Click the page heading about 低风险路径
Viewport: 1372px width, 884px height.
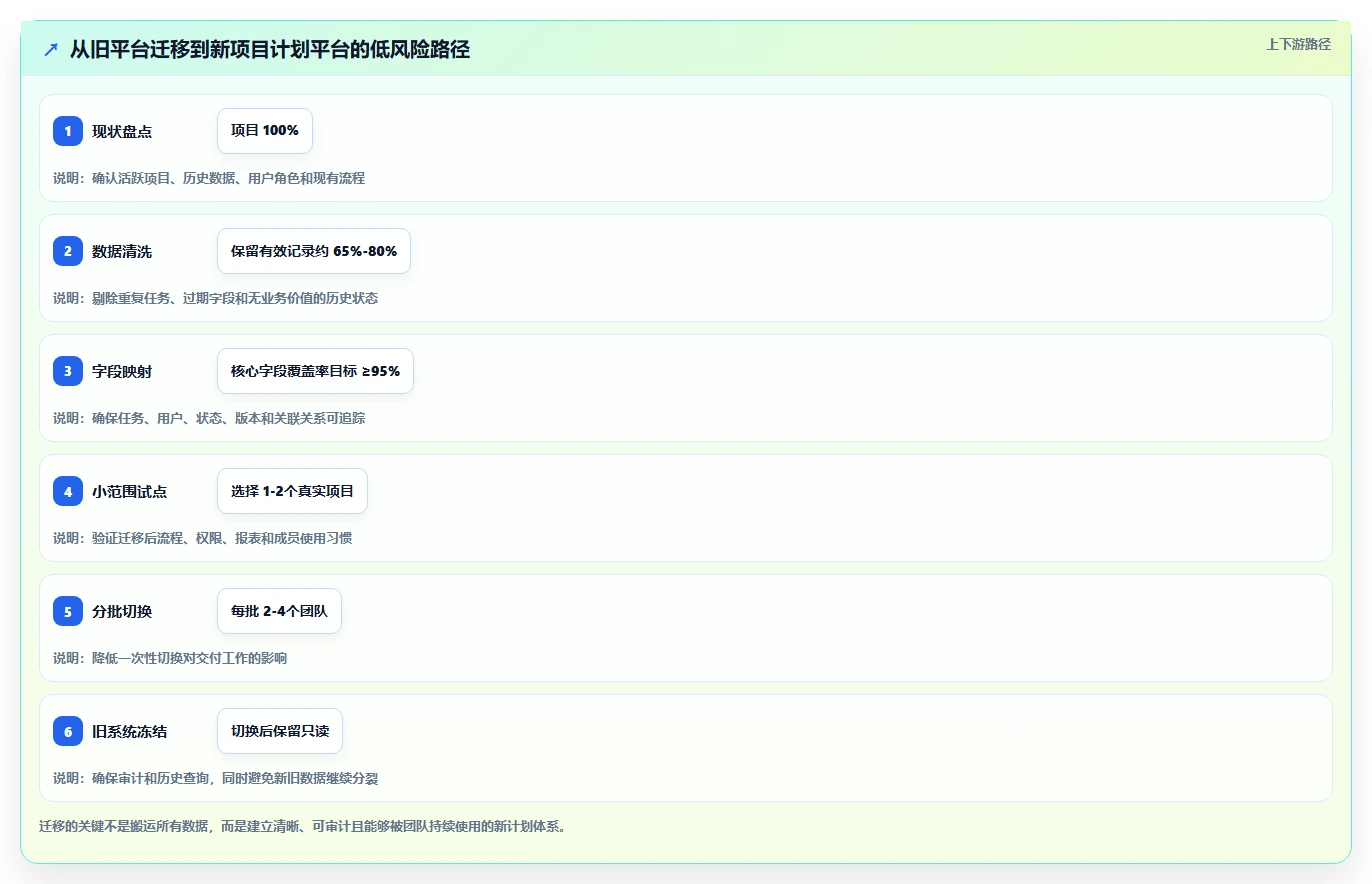pyautogui.click(x=270, y=49)
